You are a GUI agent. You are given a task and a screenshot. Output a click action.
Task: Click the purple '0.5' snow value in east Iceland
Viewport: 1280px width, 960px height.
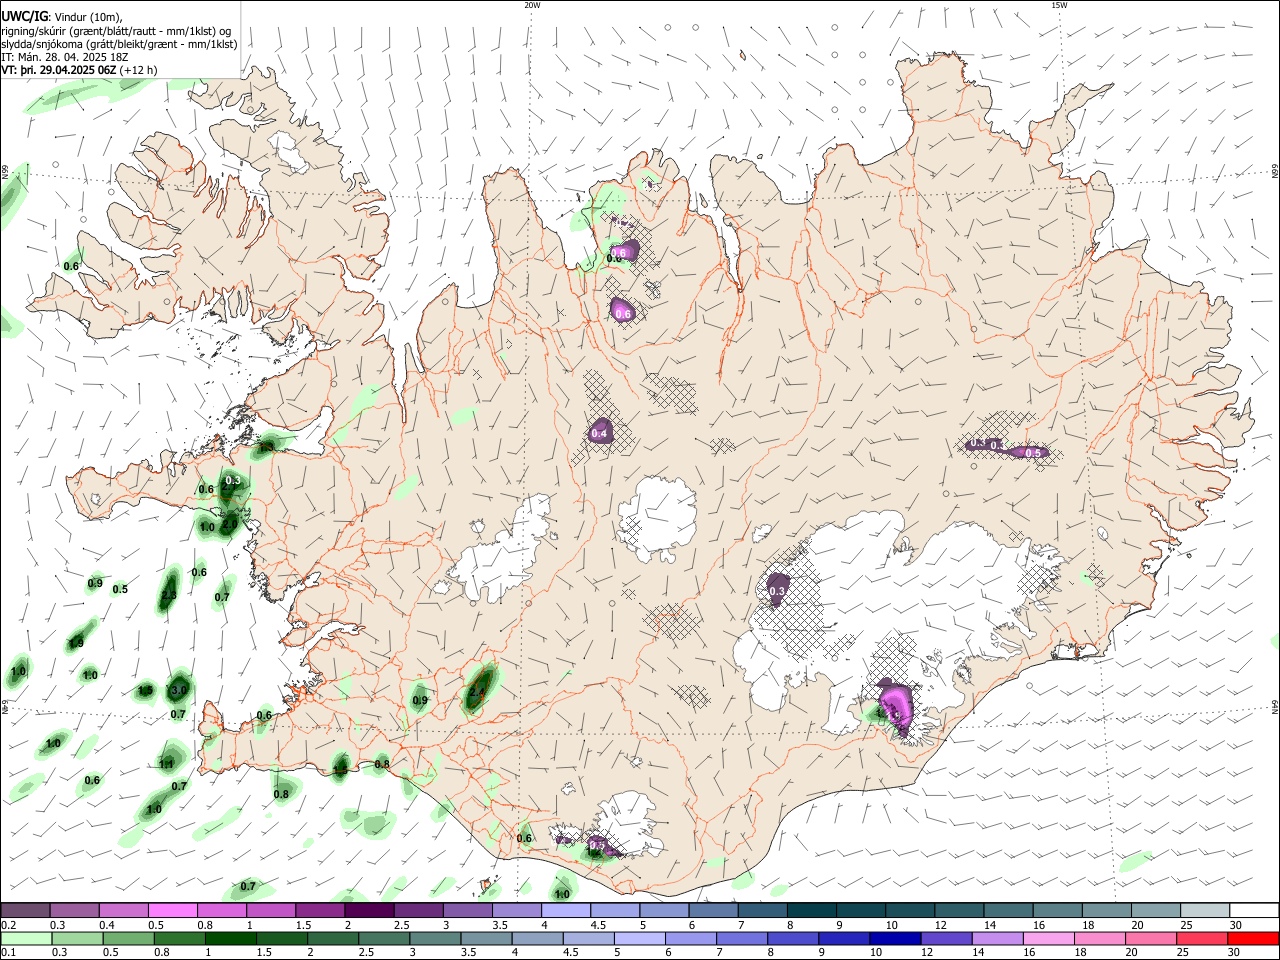click(1033, 453)
